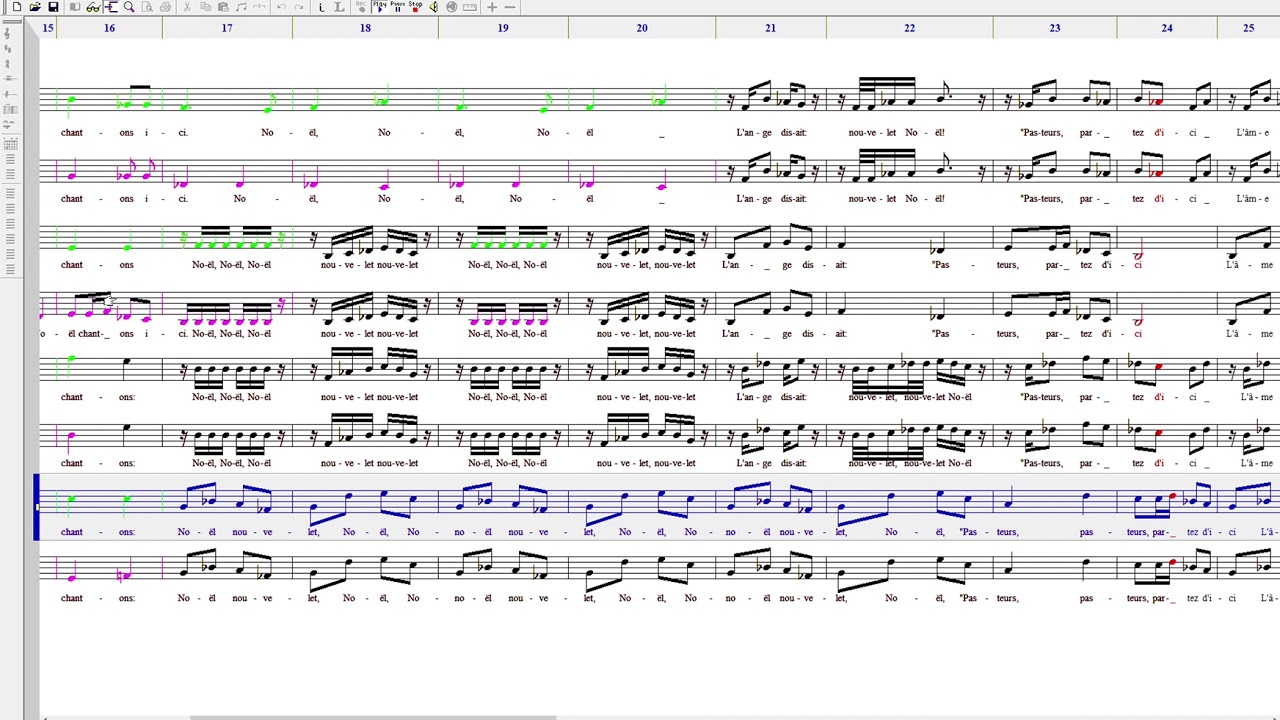Zoom in with the plus icon
The height and width of the screenshot is (720, 1280).
point(491,7)
